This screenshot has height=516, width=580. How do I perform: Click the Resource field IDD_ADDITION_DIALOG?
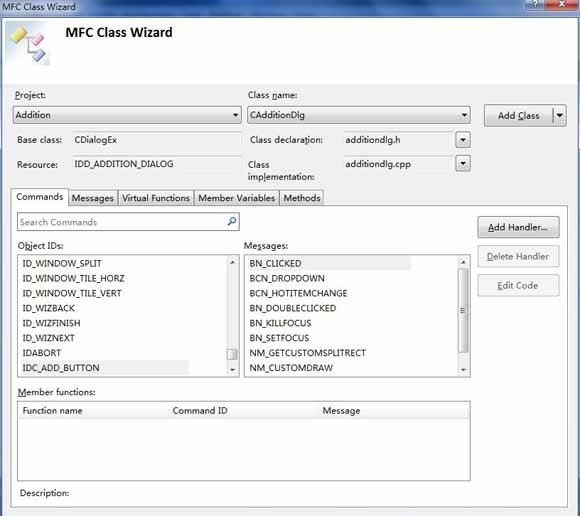pyautogui.click(x=156, y=164)
